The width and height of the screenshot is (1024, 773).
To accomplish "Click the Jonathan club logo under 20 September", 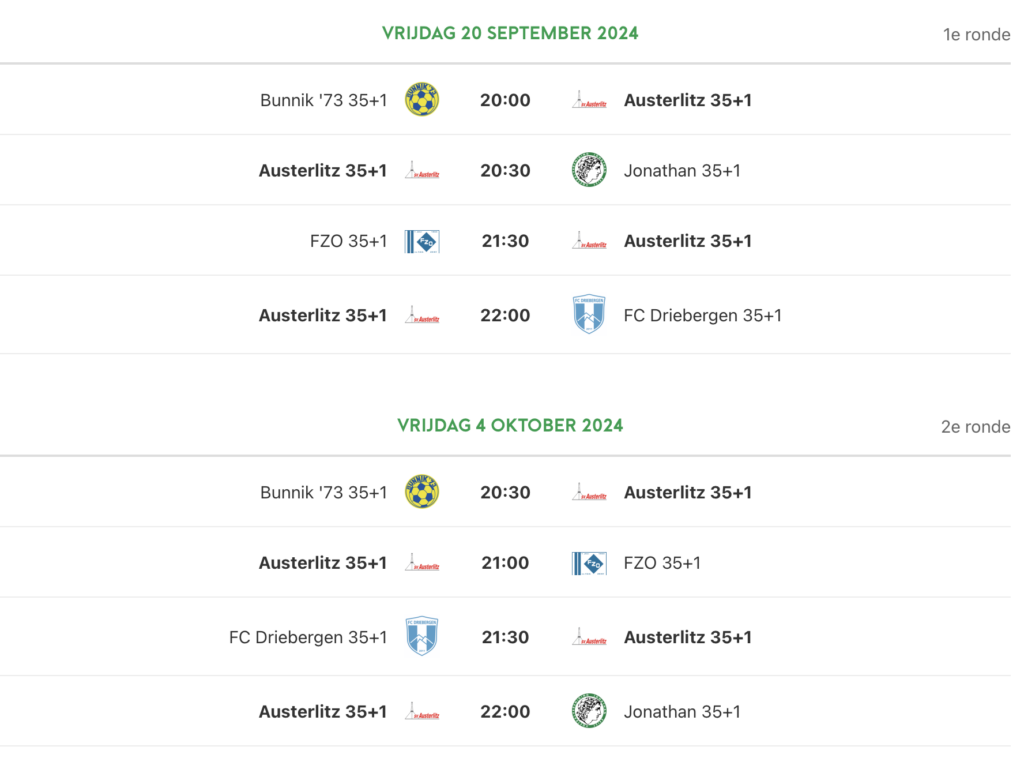I will coord(589,170).
